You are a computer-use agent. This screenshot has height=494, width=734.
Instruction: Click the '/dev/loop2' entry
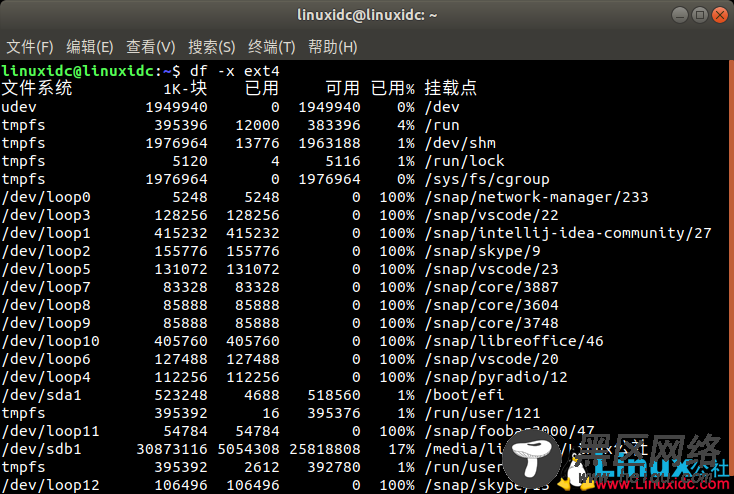click(46, 251)
